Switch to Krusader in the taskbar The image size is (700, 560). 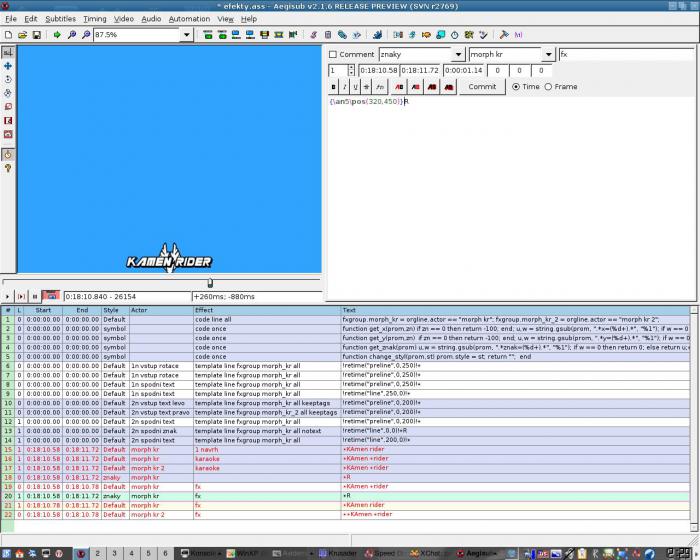click(x=338, y=554)
